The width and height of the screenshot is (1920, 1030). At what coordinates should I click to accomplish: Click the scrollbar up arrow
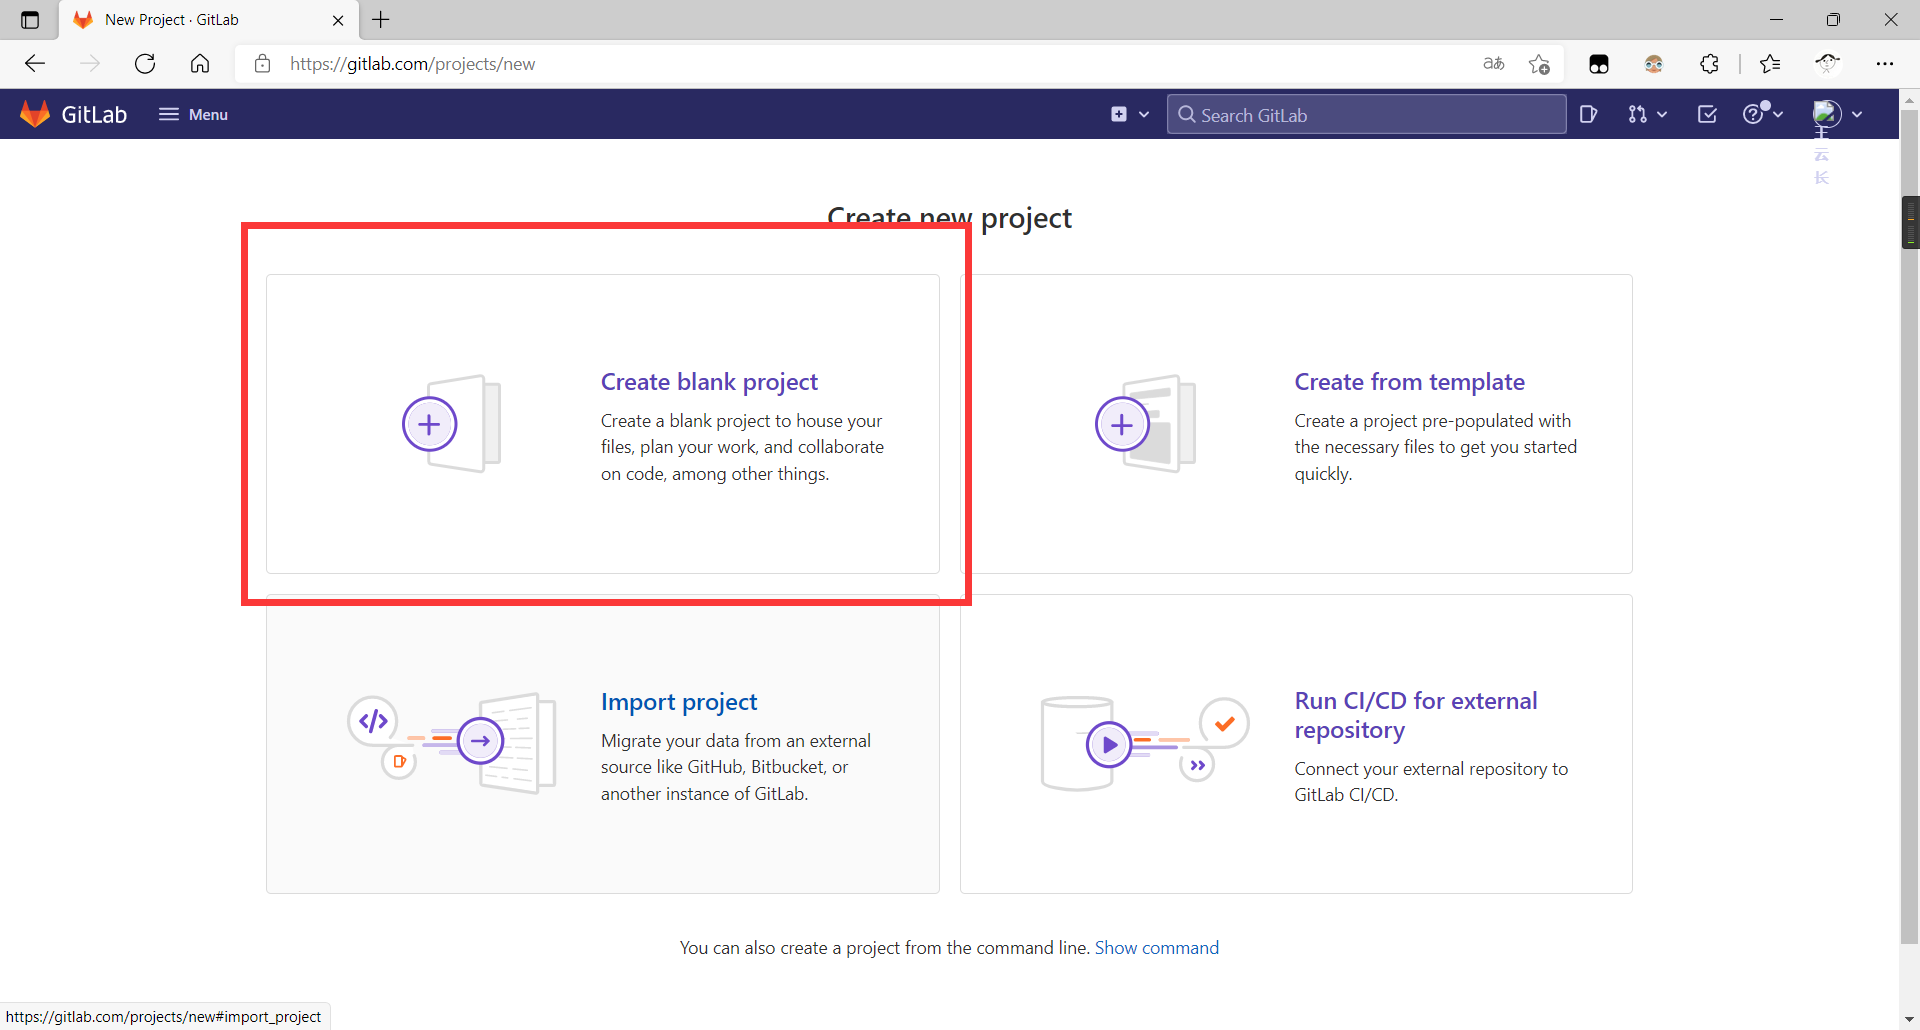1910,99
